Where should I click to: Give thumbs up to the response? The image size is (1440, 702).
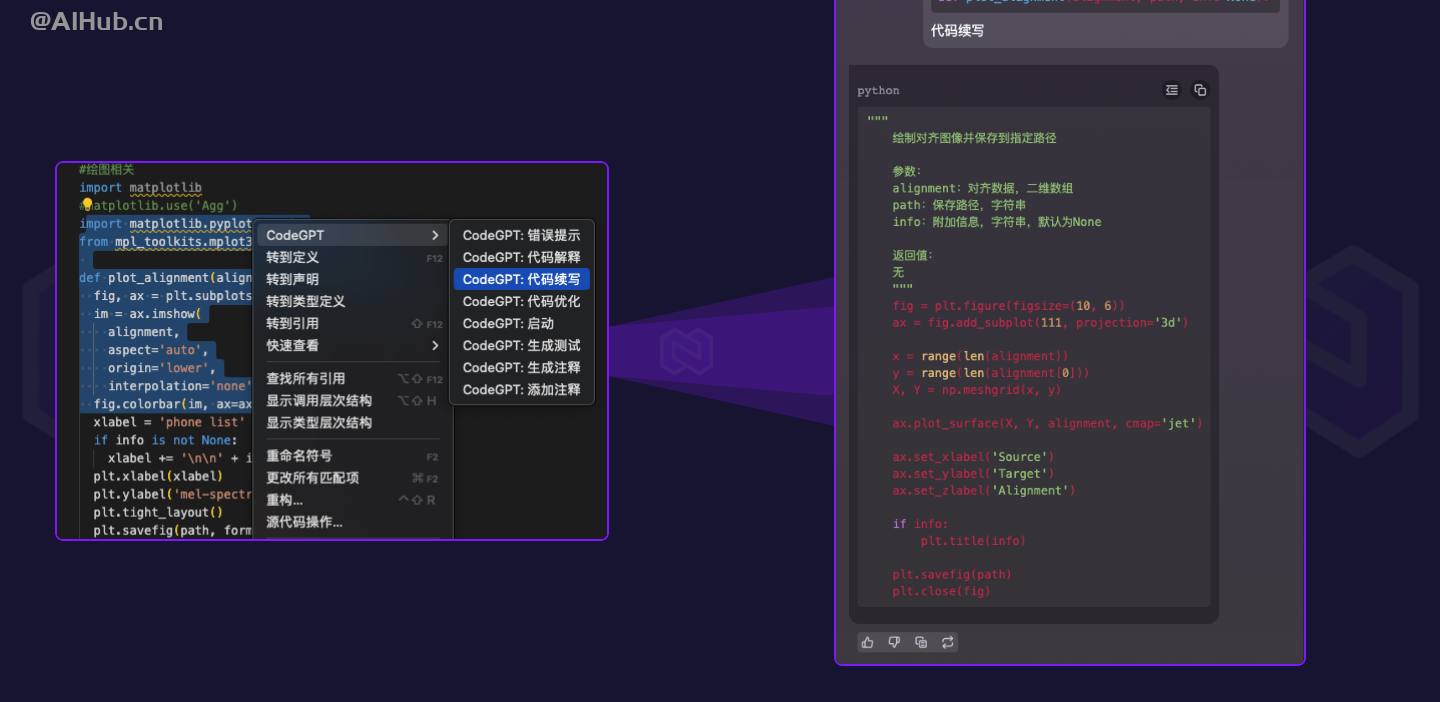[x=867, y=642]
